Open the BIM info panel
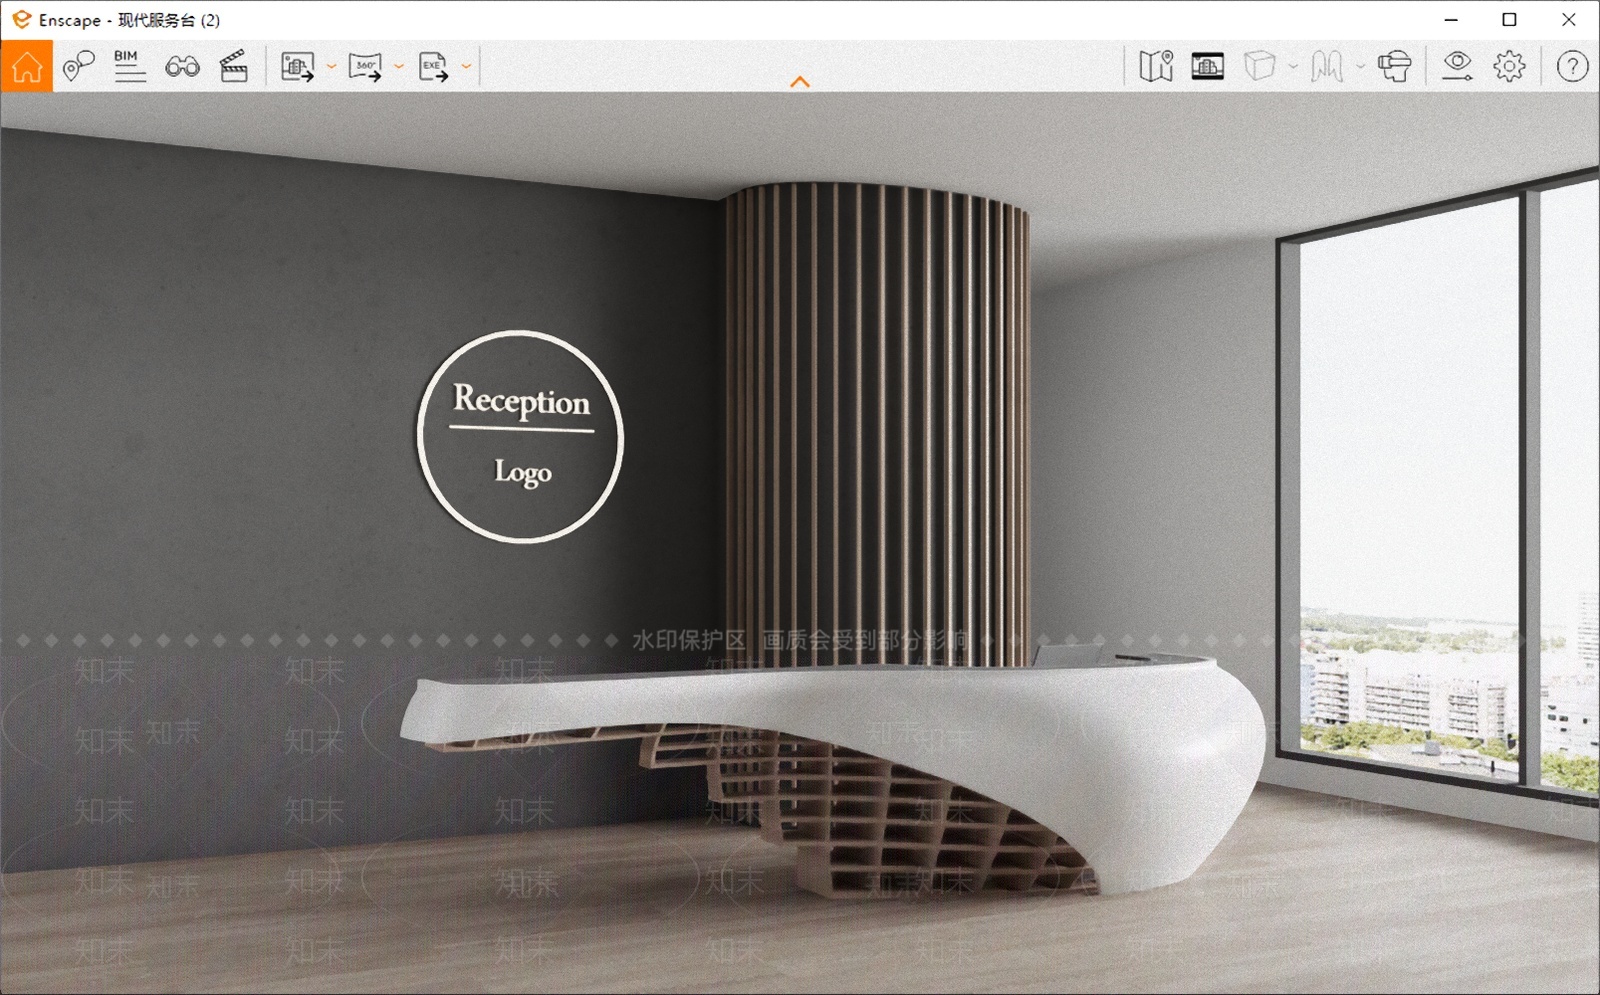The height and width of the screenshot is (995, 1600). click(129, 66)
